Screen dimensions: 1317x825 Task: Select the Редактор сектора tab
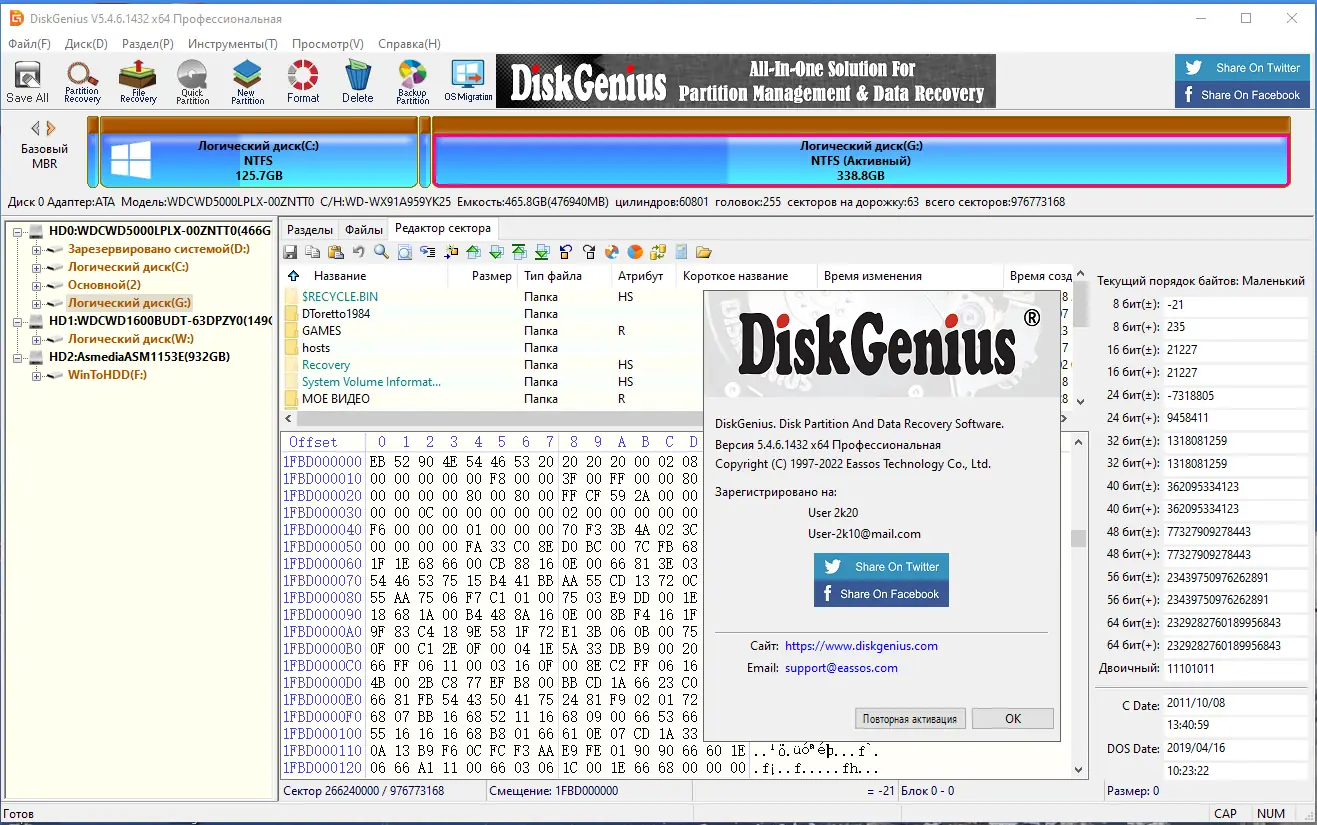443,228
